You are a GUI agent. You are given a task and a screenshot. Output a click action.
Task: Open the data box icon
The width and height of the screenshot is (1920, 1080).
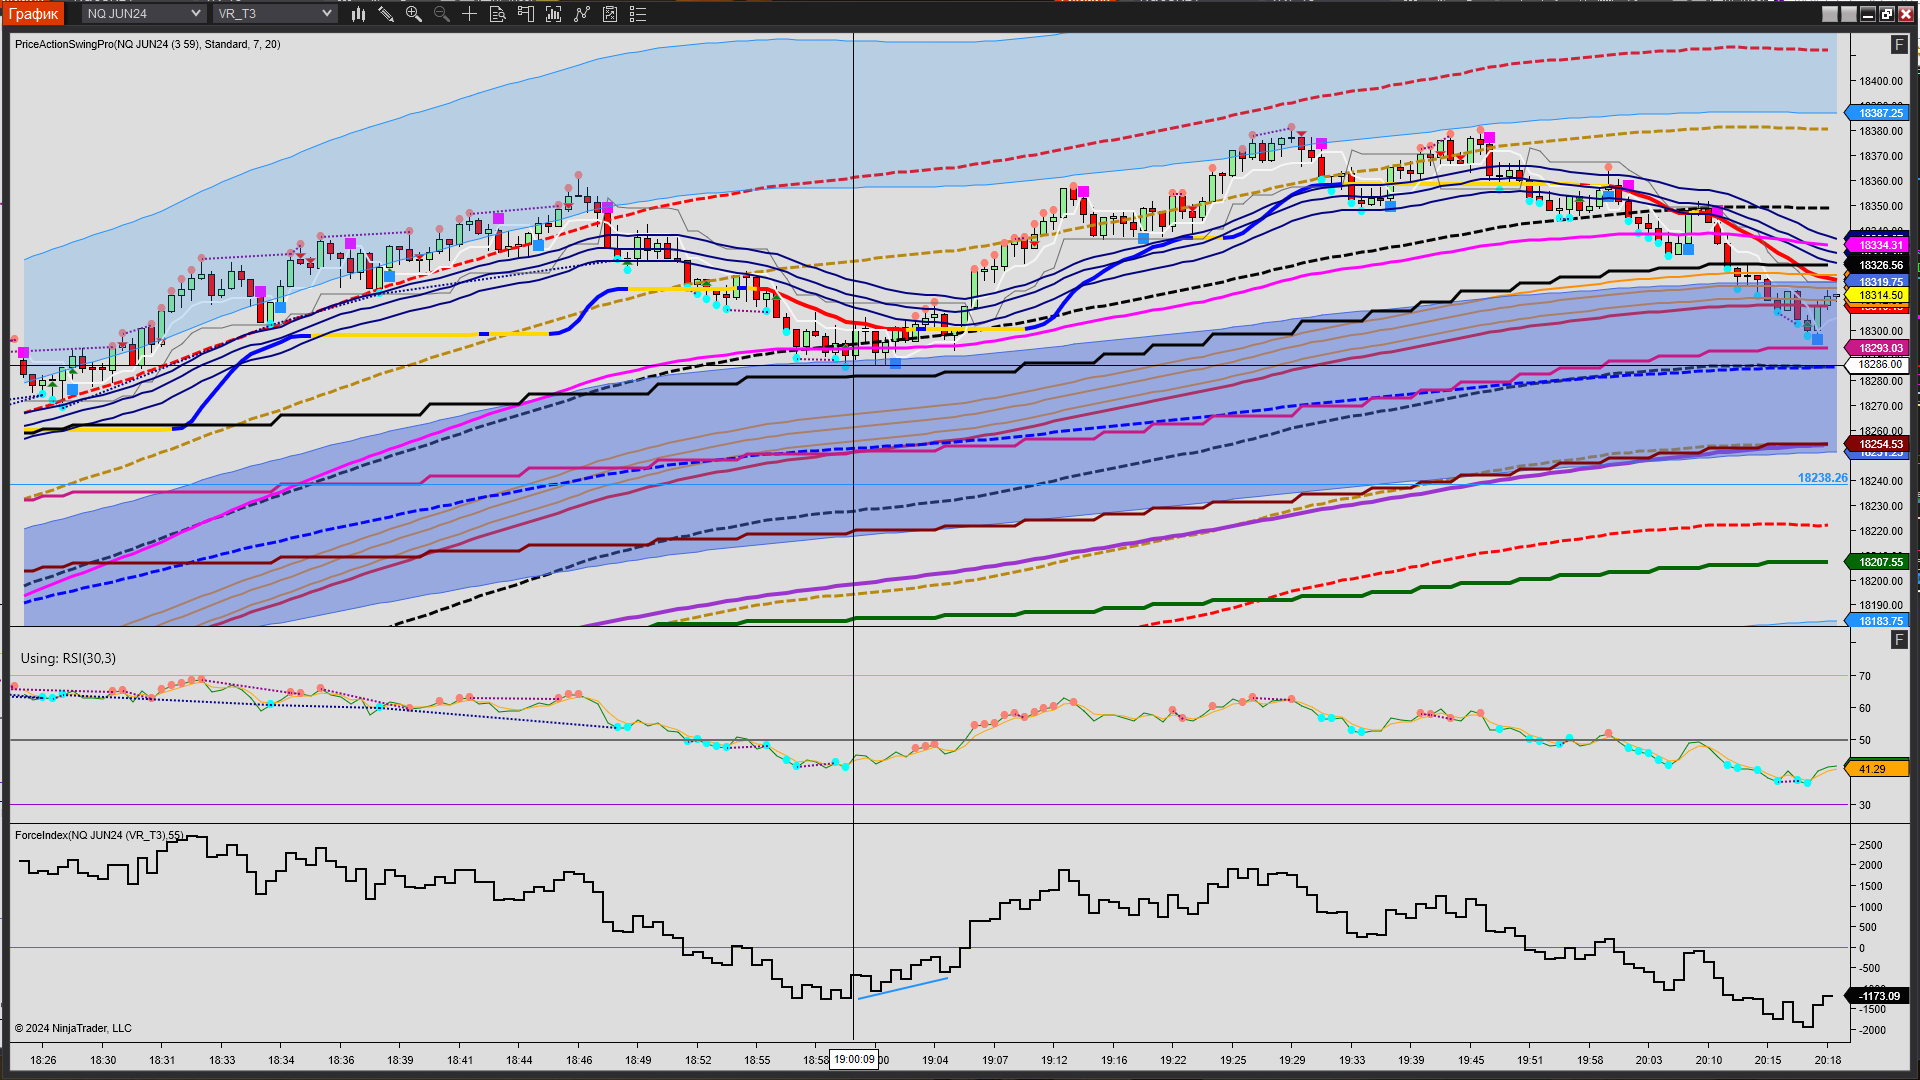497,14
